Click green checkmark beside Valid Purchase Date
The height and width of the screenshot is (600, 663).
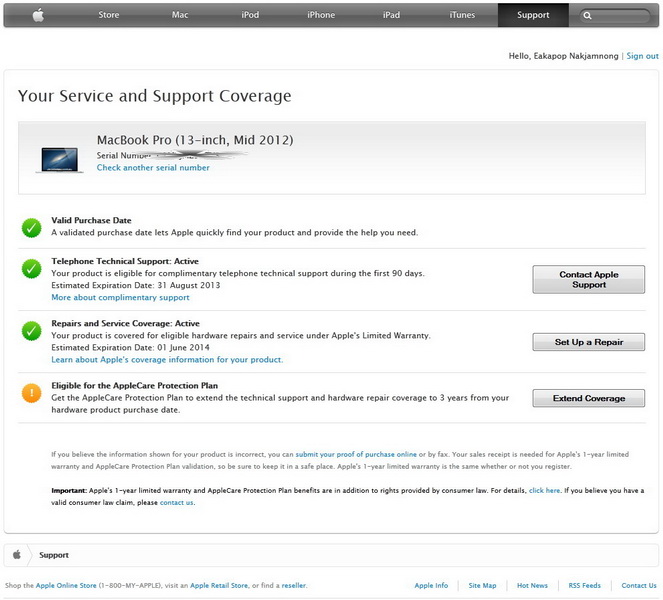pos(32,228)
